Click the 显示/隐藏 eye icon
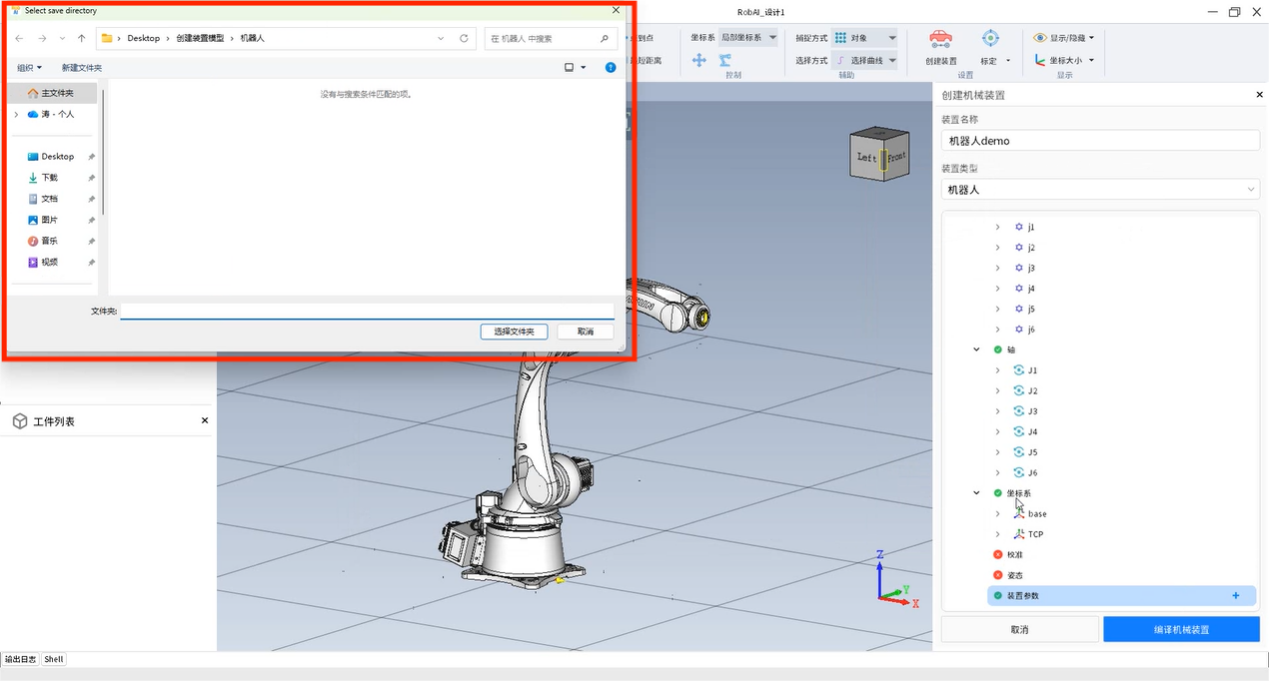 tap(1040, 38)
